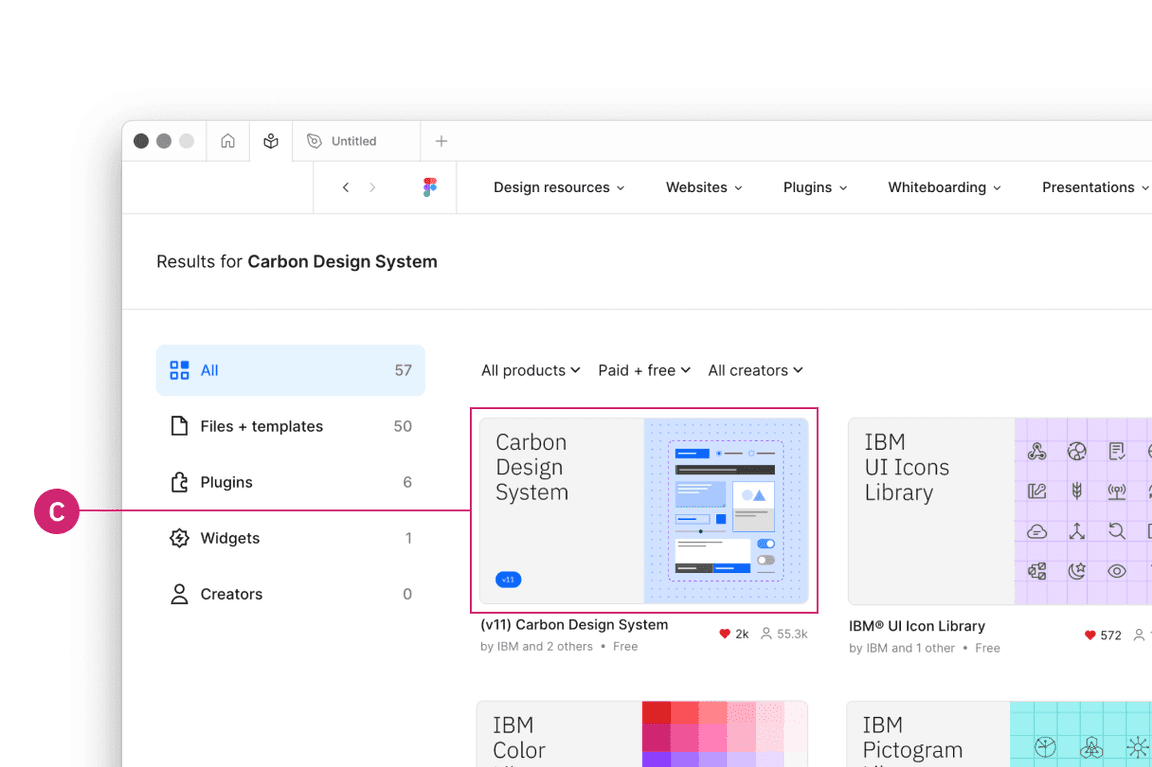
Task: Click the home icon next to window controls
Action: tap(228, 141)
